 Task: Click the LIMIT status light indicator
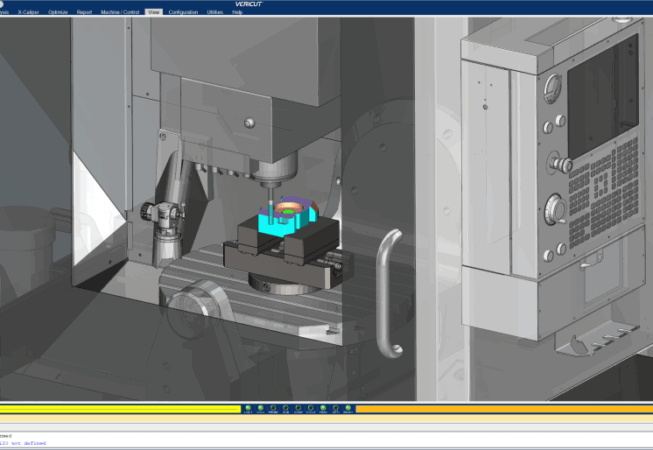pos(248,408)
